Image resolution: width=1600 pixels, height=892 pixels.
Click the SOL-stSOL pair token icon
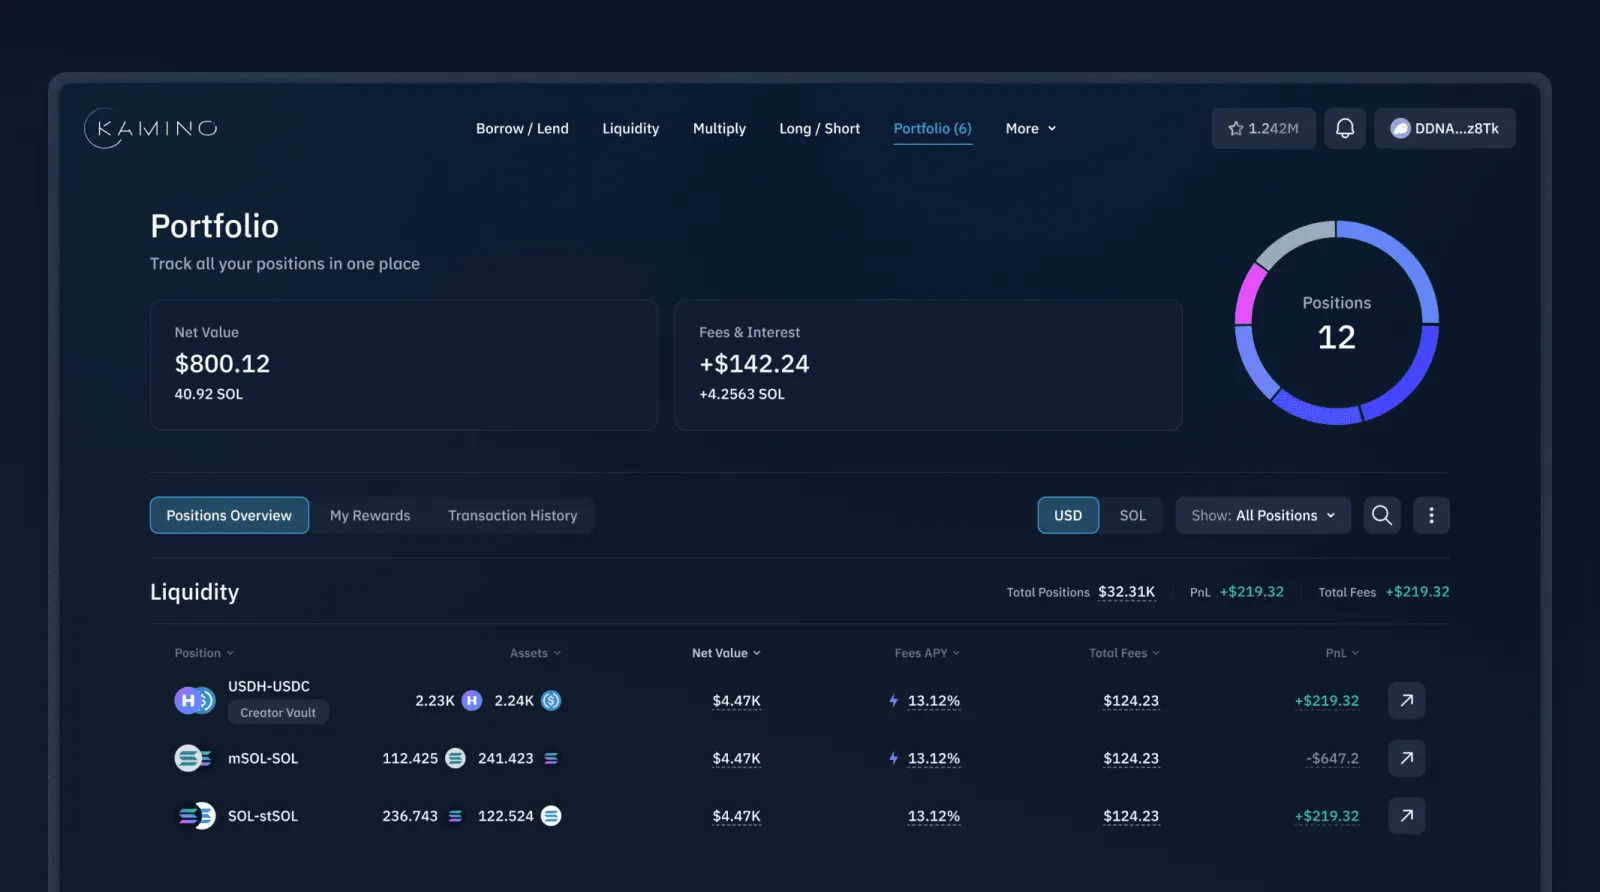click(196, 816)
